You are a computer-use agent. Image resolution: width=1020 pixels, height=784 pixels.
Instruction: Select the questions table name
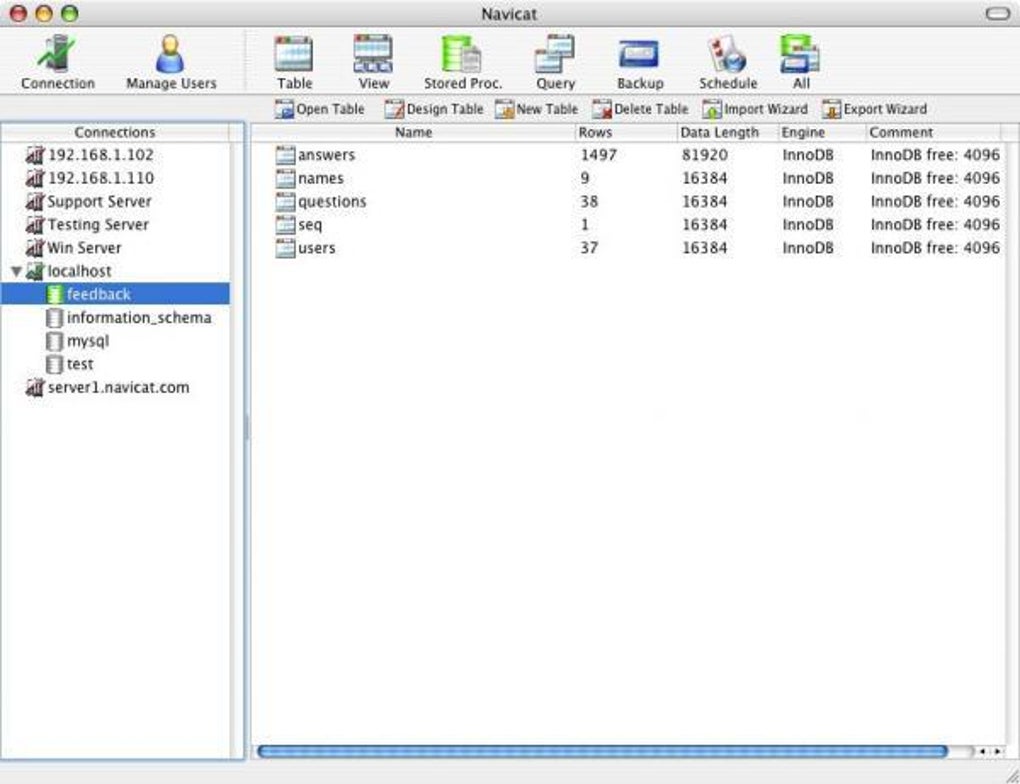pyautogui.click(x=332, y=202)
